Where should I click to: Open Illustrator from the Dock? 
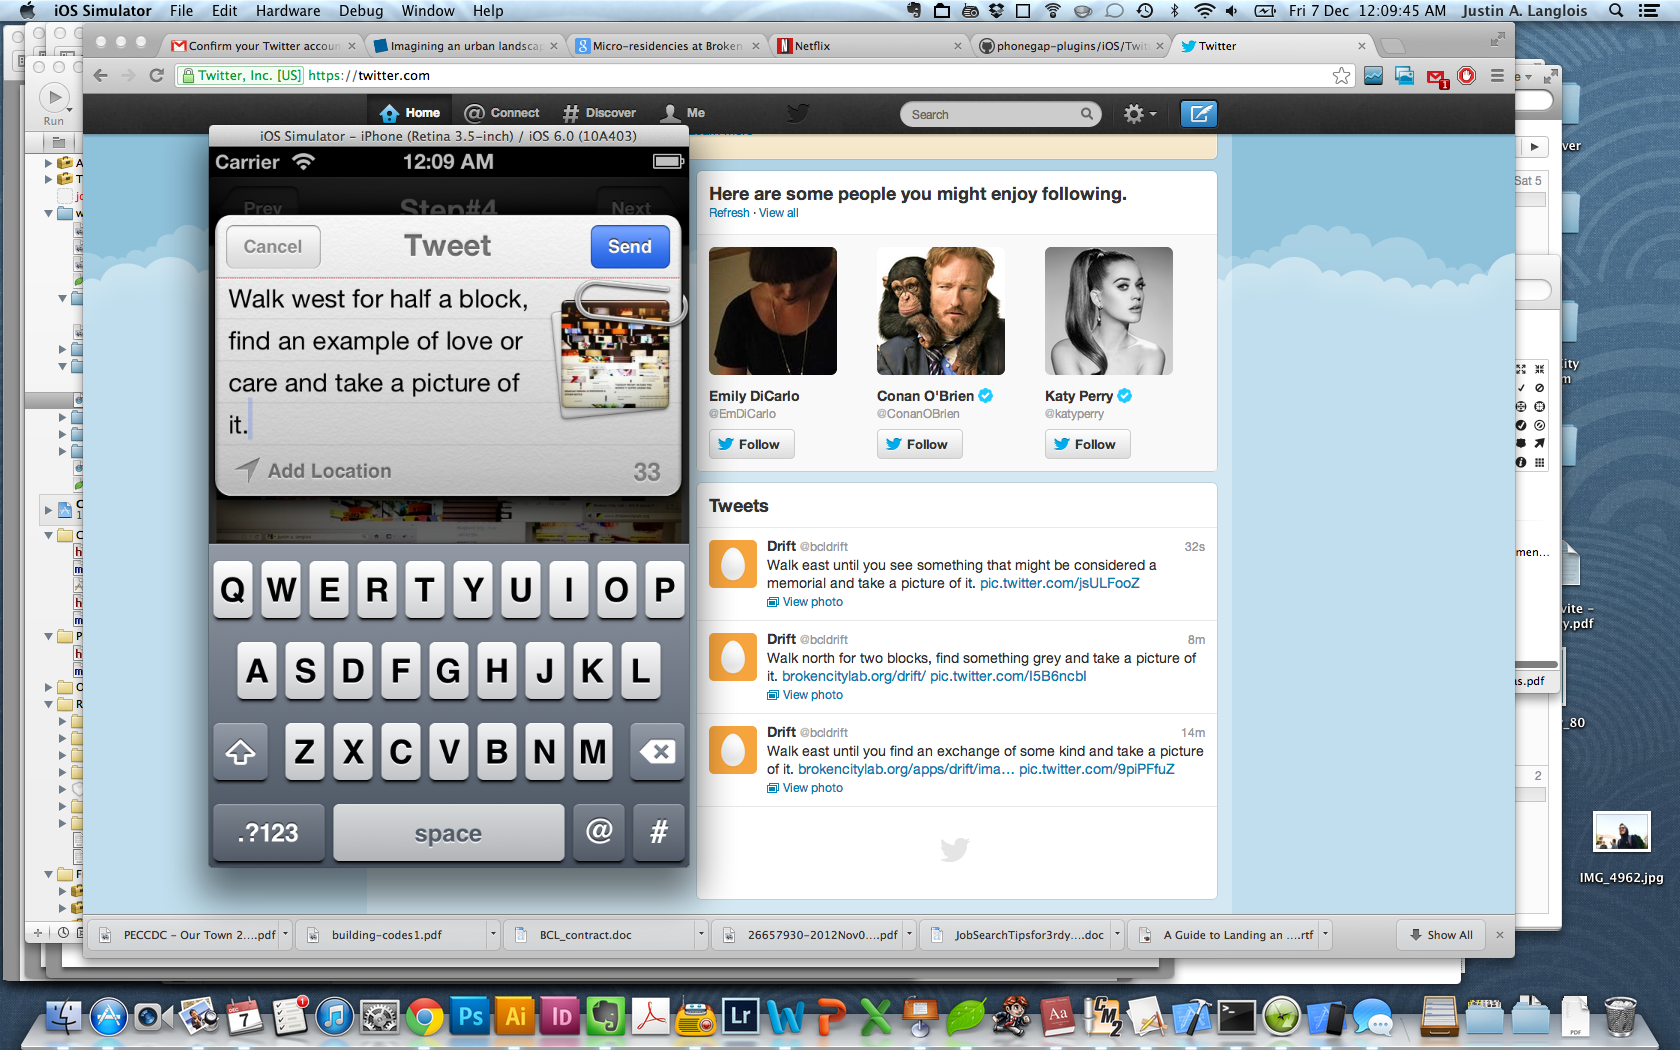[x=515, y=1017]
